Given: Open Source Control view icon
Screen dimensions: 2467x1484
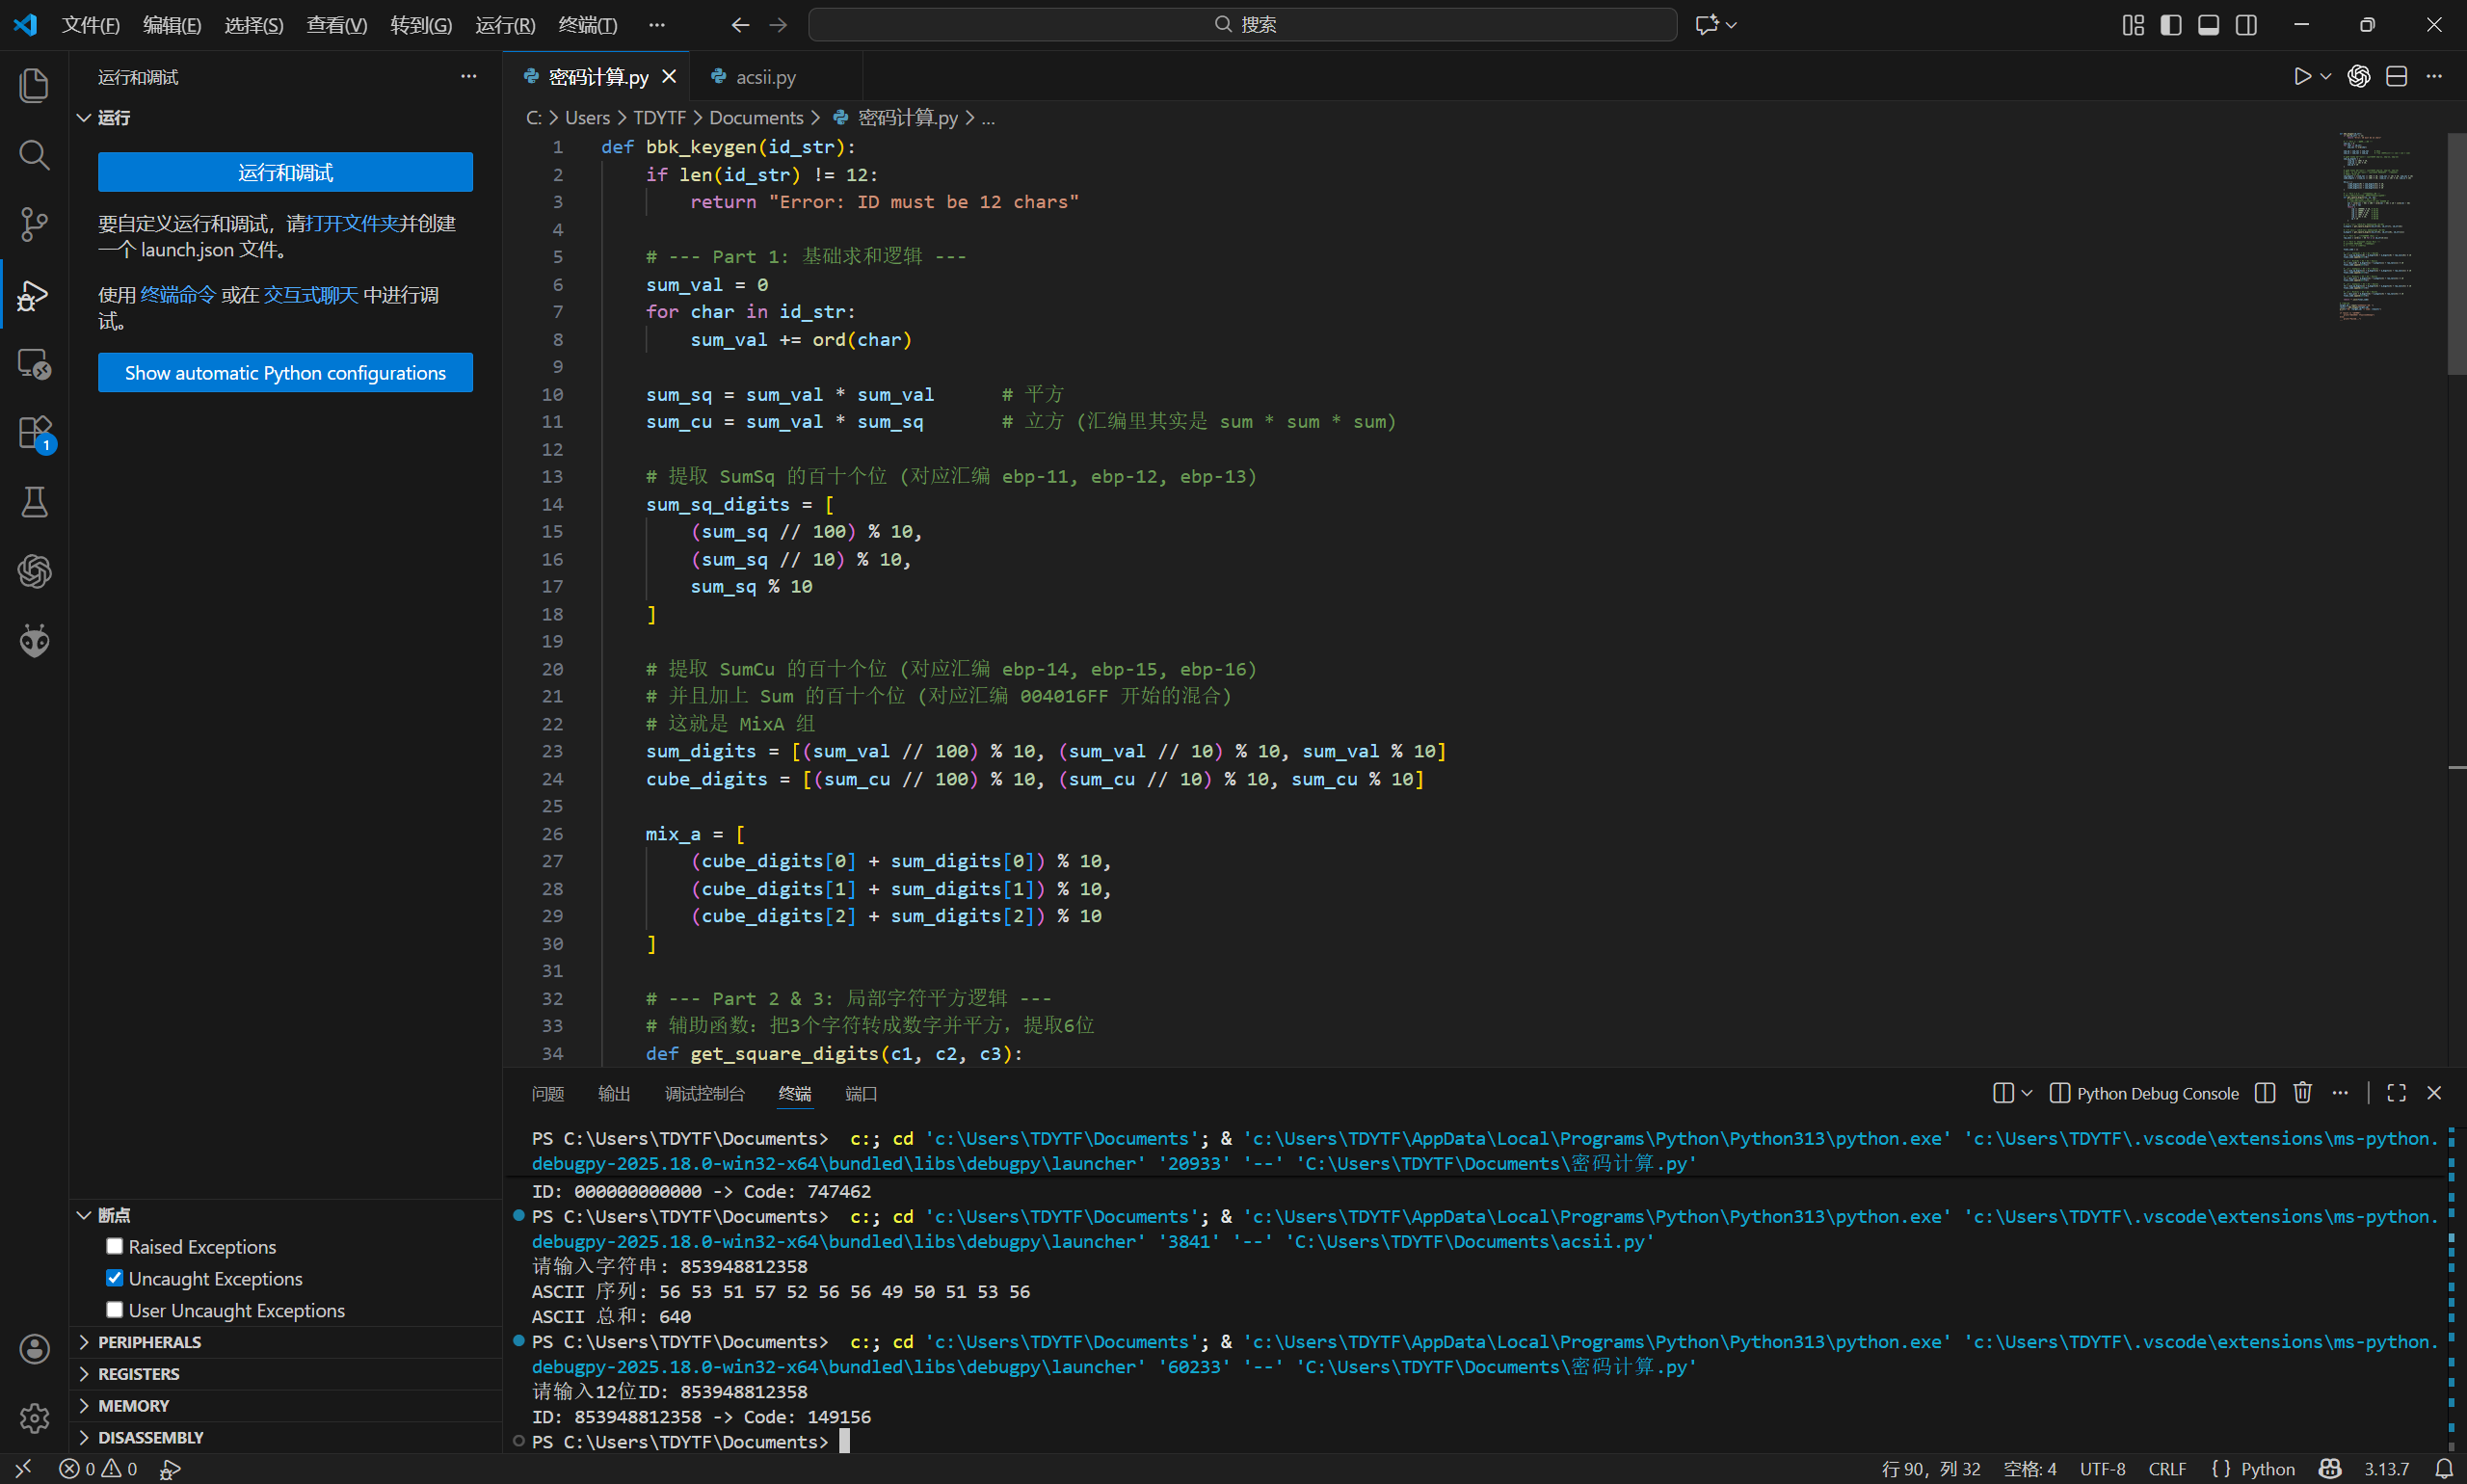Looking at the screenshot, I should tap(34, 224).
